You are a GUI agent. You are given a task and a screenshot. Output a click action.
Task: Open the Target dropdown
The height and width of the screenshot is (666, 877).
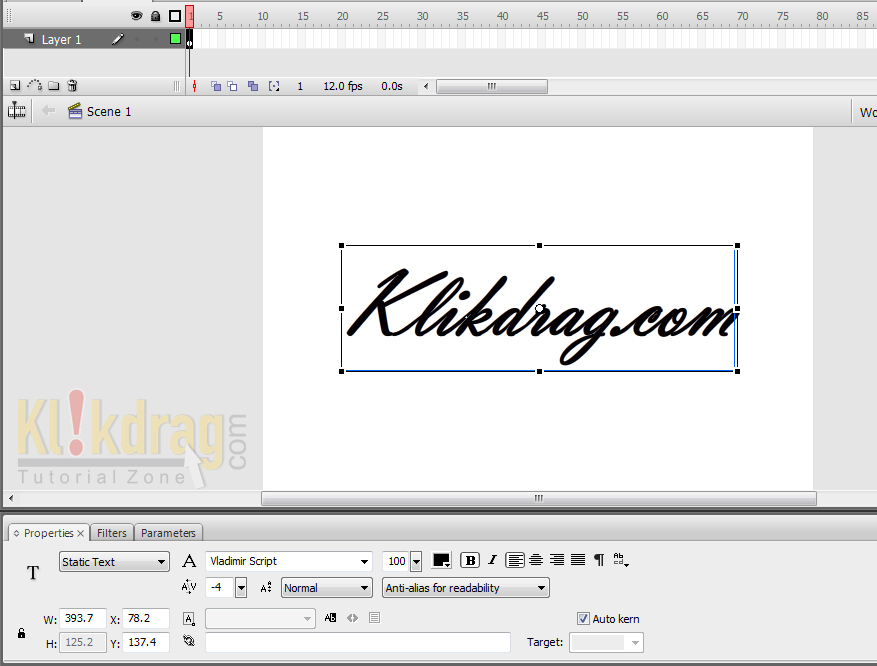click(606, 643)
